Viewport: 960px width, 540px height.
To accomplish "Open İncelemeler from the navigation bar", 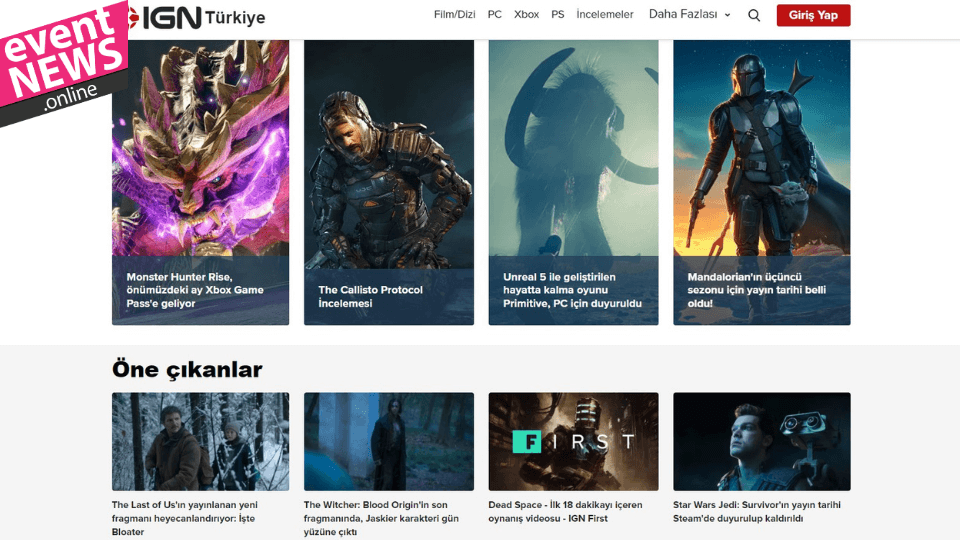I will (x=605, y=14).
